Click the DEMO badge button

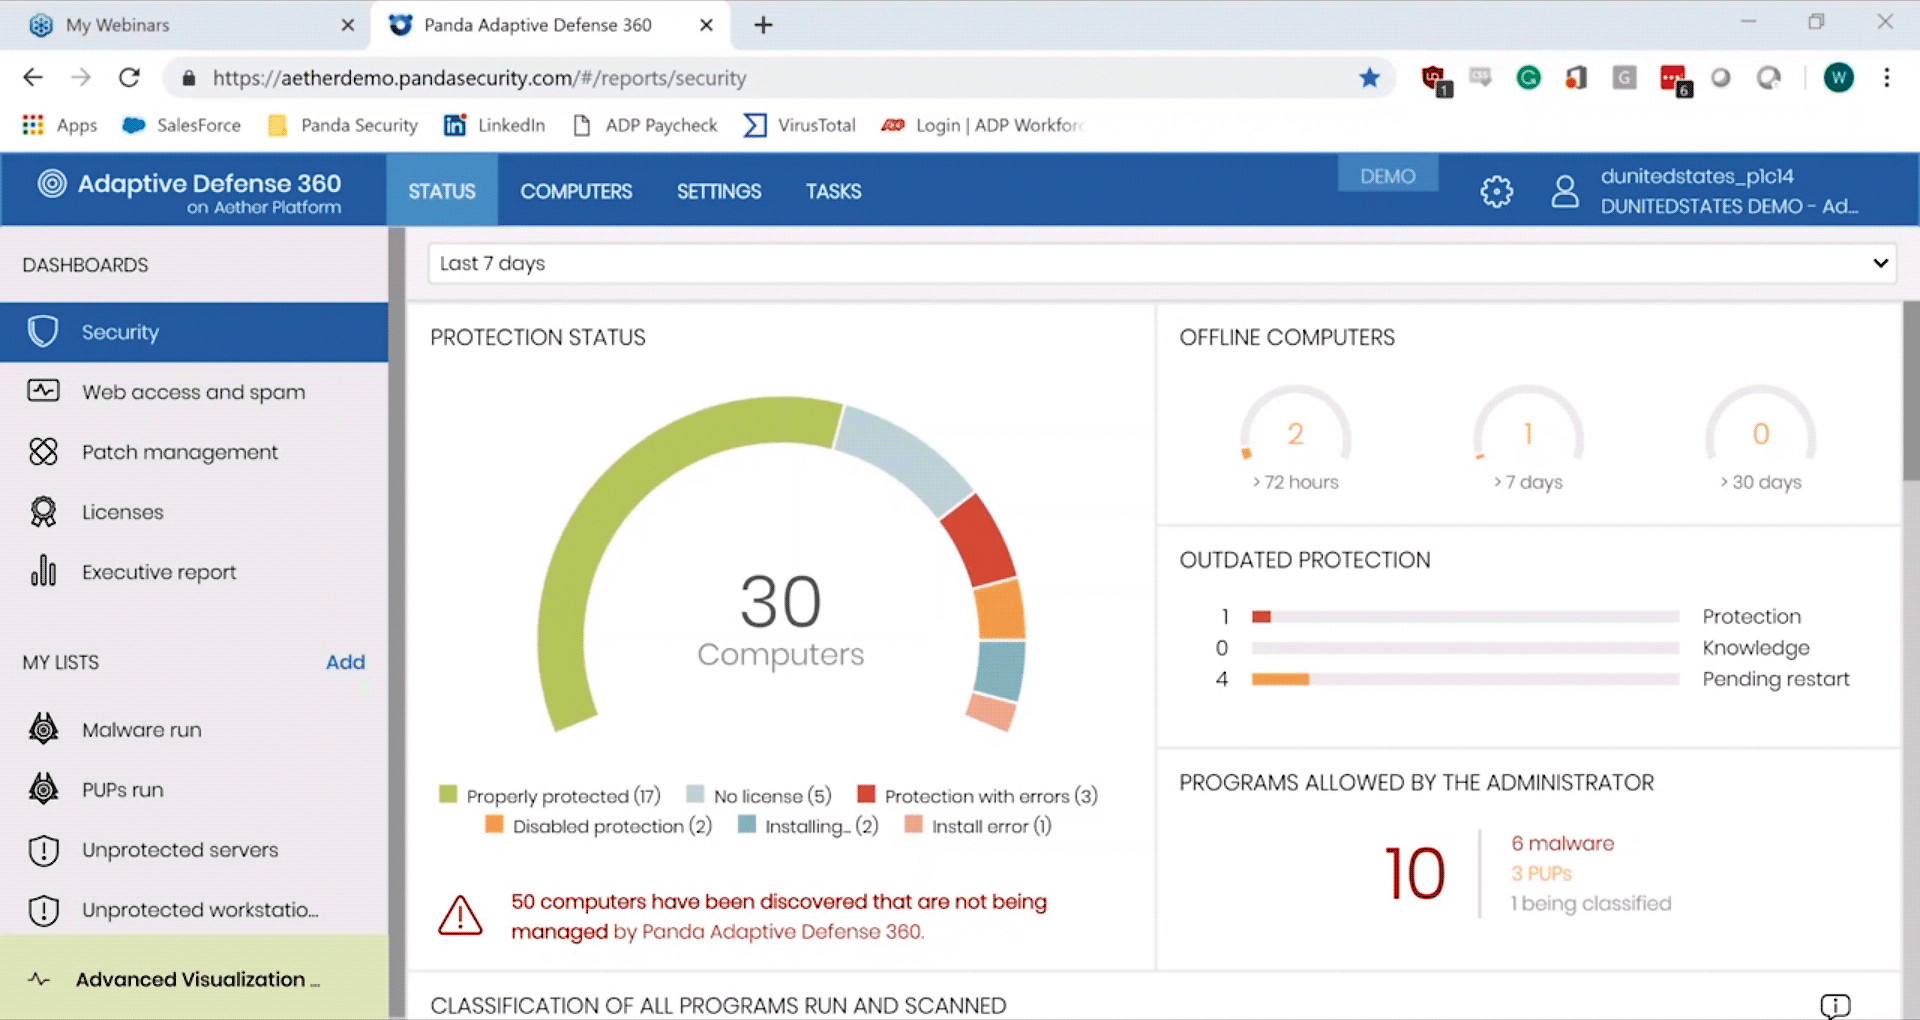[x=1388, y=176]
